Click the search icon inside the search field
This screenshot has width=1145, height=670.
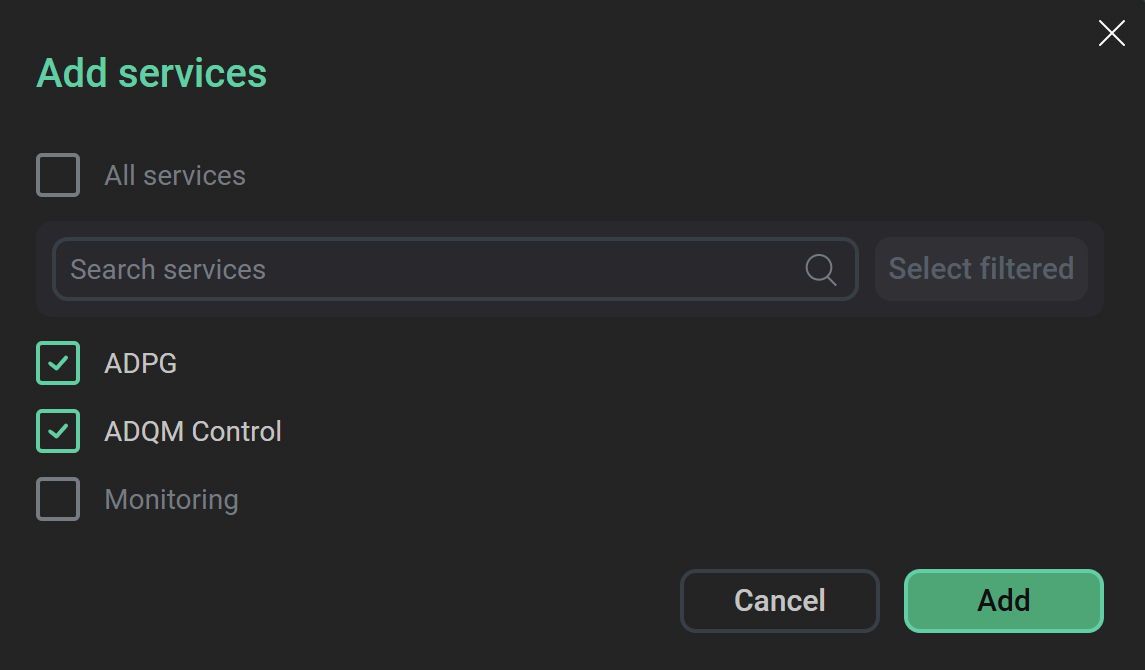[x=820, y=268]
